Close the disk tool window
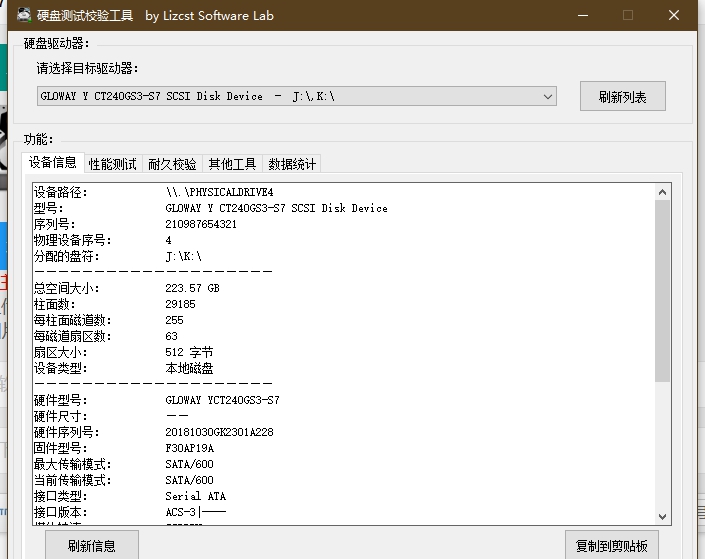This screenshot has width=705, height=559. (674, 15)
